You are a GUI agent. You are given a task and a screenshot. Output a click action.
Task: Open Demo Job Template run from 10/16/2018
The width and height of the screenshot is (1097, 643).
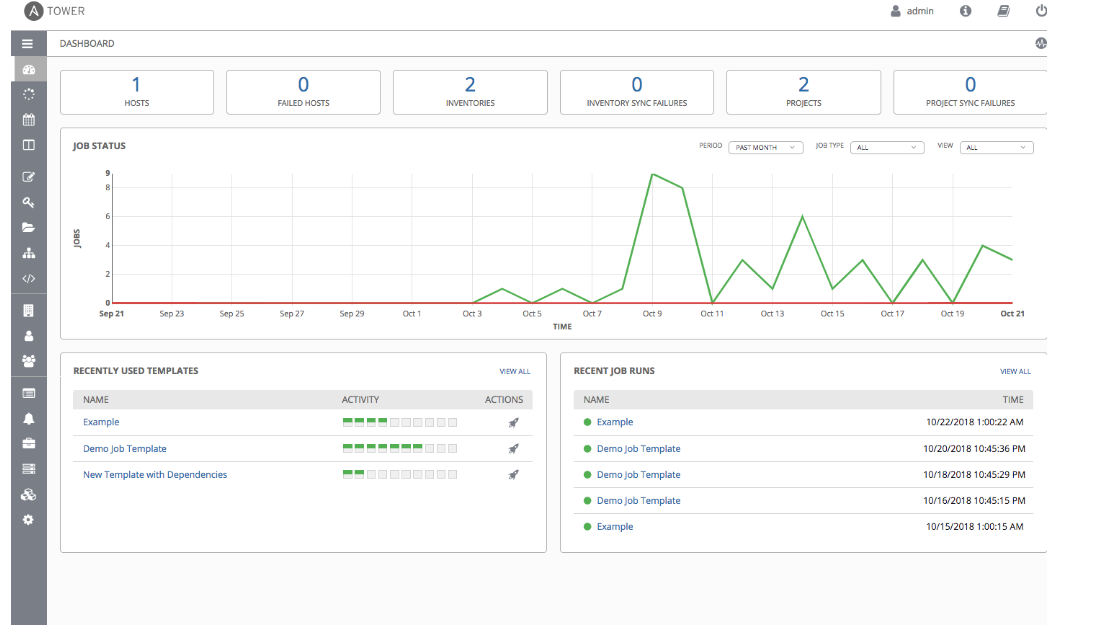639,500
